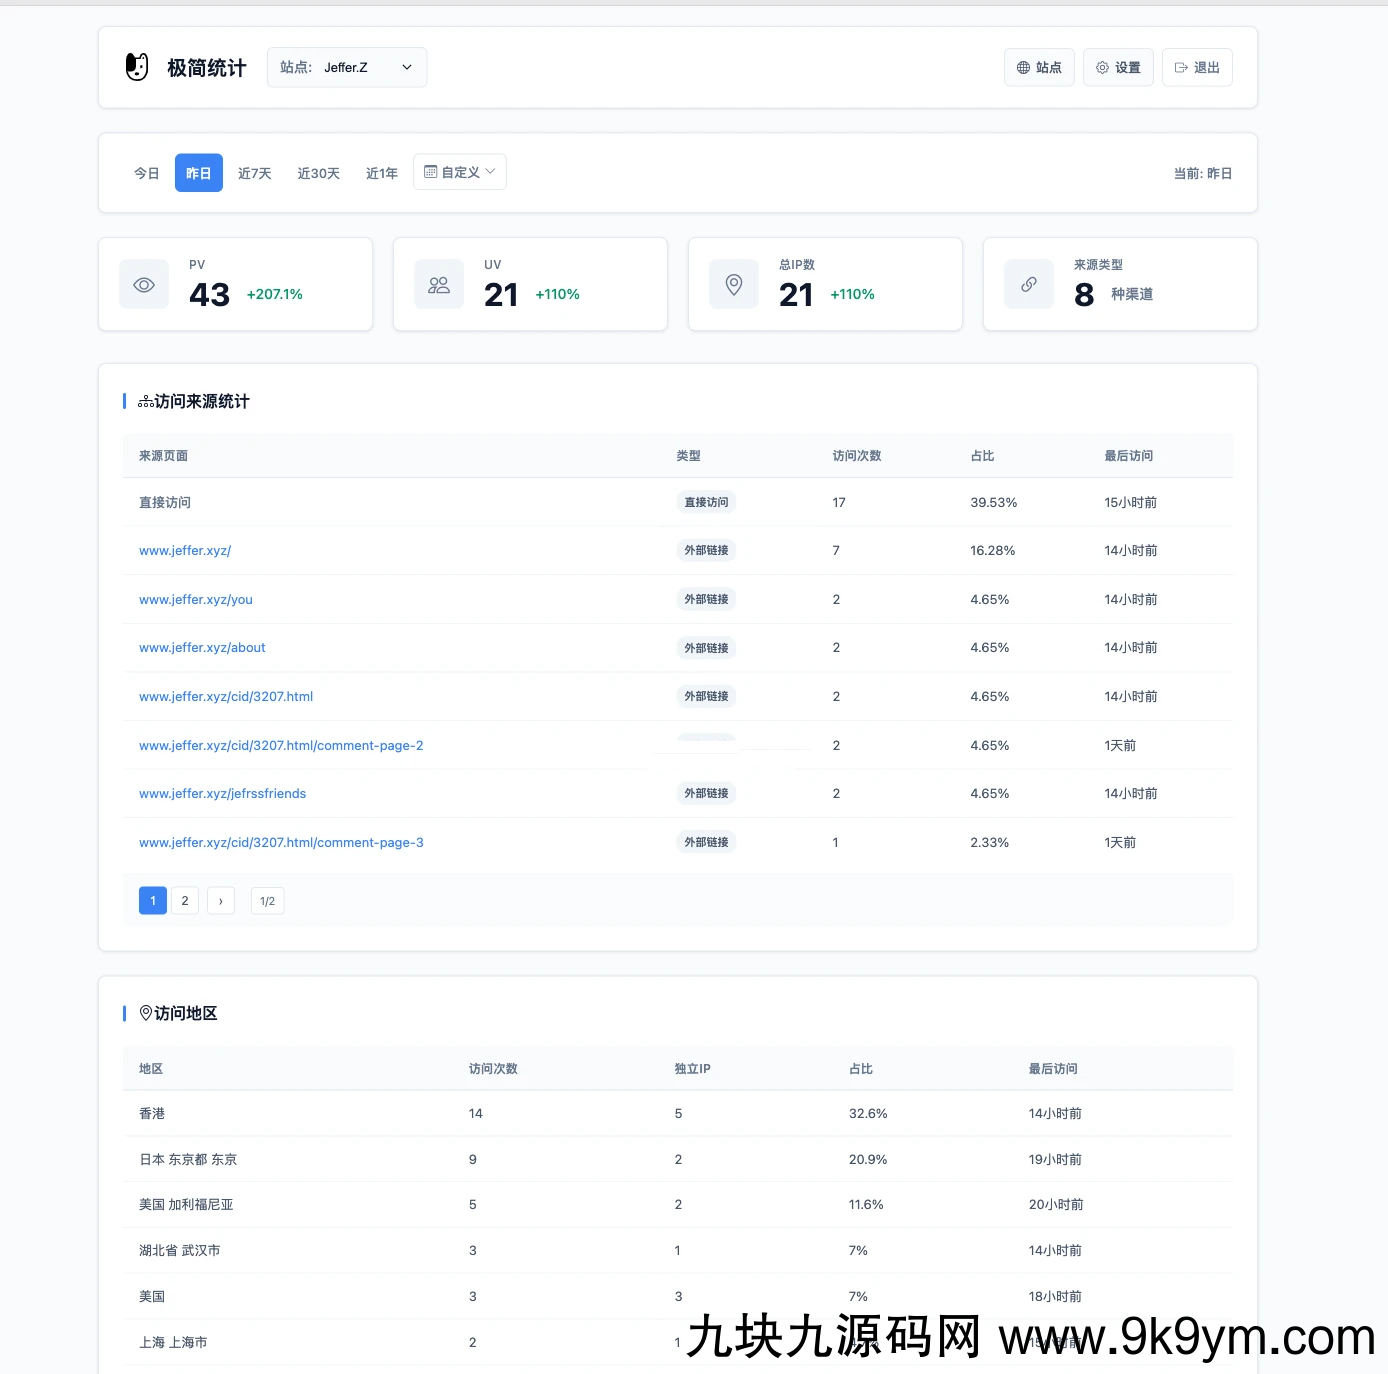Image resolution: width=1388 pixels, height=1374 pixels.
Task: Open the 自定义 date range dropdown
Action: 460,172
